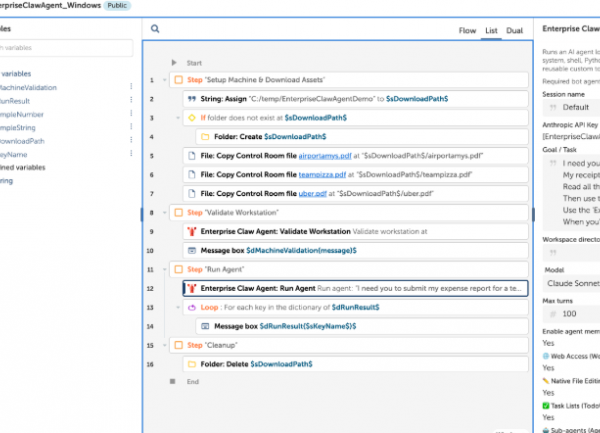Open options menu for RunResult variable

coord(131,100)
